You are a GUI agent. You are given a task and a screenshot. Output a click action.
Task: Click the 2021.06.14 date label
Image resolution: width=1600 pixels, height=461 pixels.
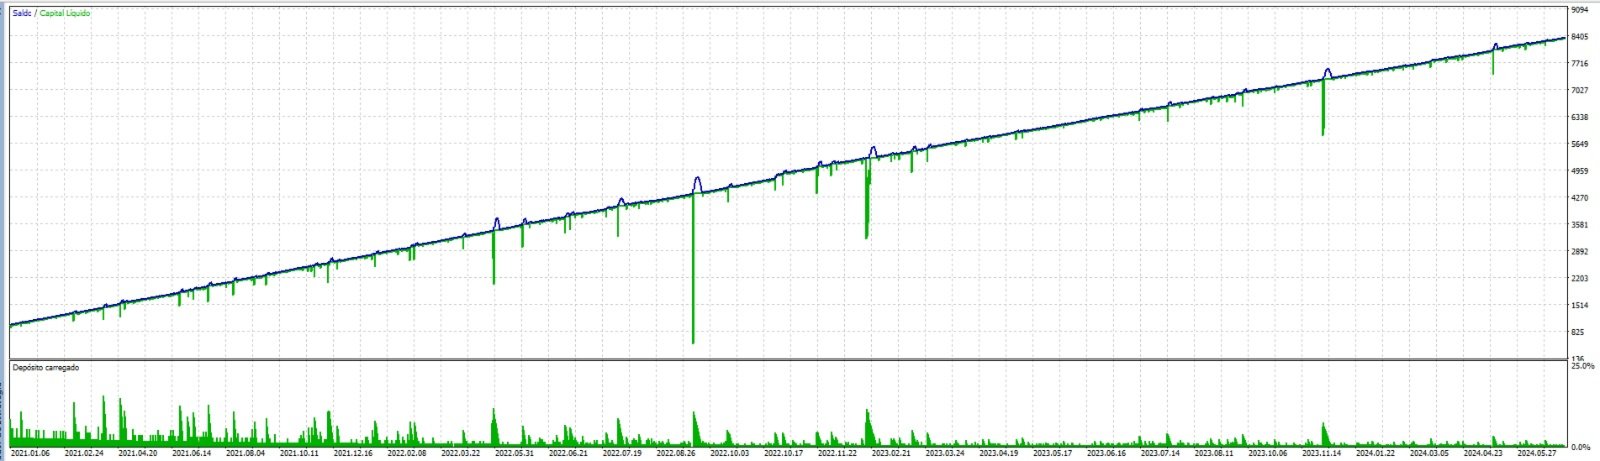tap(192, 453)
